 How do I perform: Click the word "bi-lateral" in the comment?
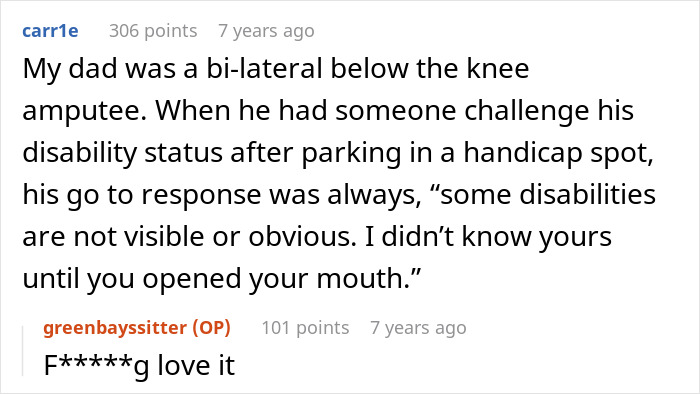[x=264, y=69]
